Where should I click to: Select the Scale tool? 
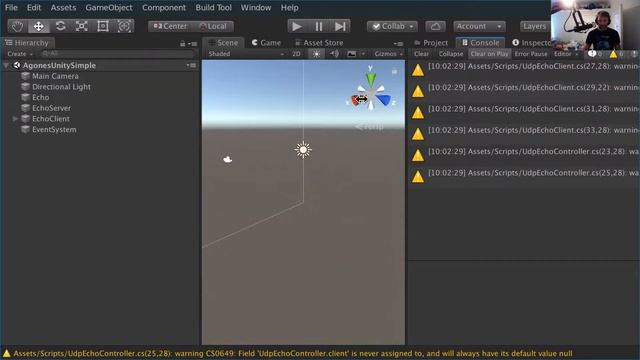(x=82, y=27)
